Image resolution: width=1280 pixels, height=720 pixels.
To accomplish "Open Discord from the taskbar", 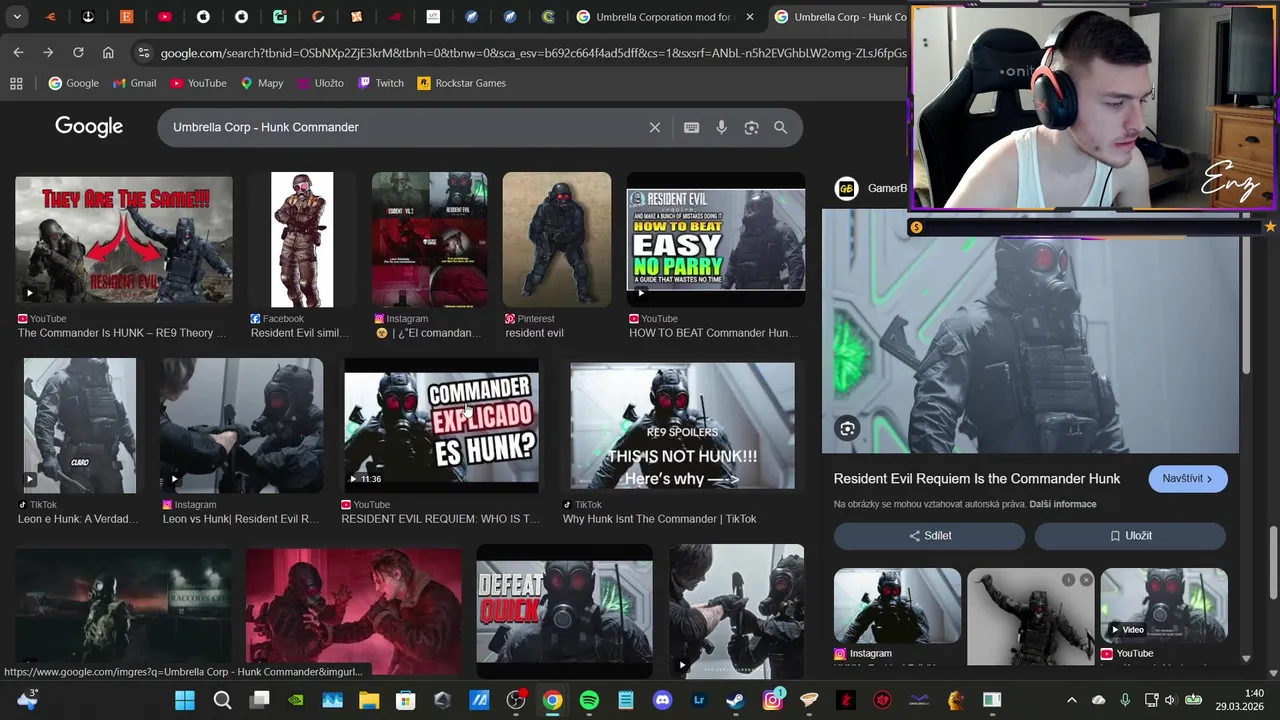I will [x=662, y=700].
